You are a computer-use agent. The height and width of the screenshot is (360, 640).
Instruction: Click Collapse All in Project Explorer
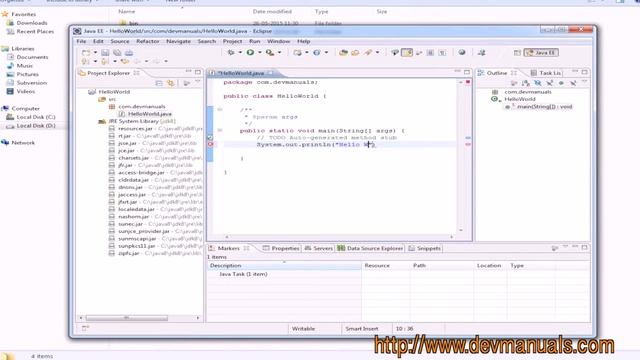[x=159, y=83]
